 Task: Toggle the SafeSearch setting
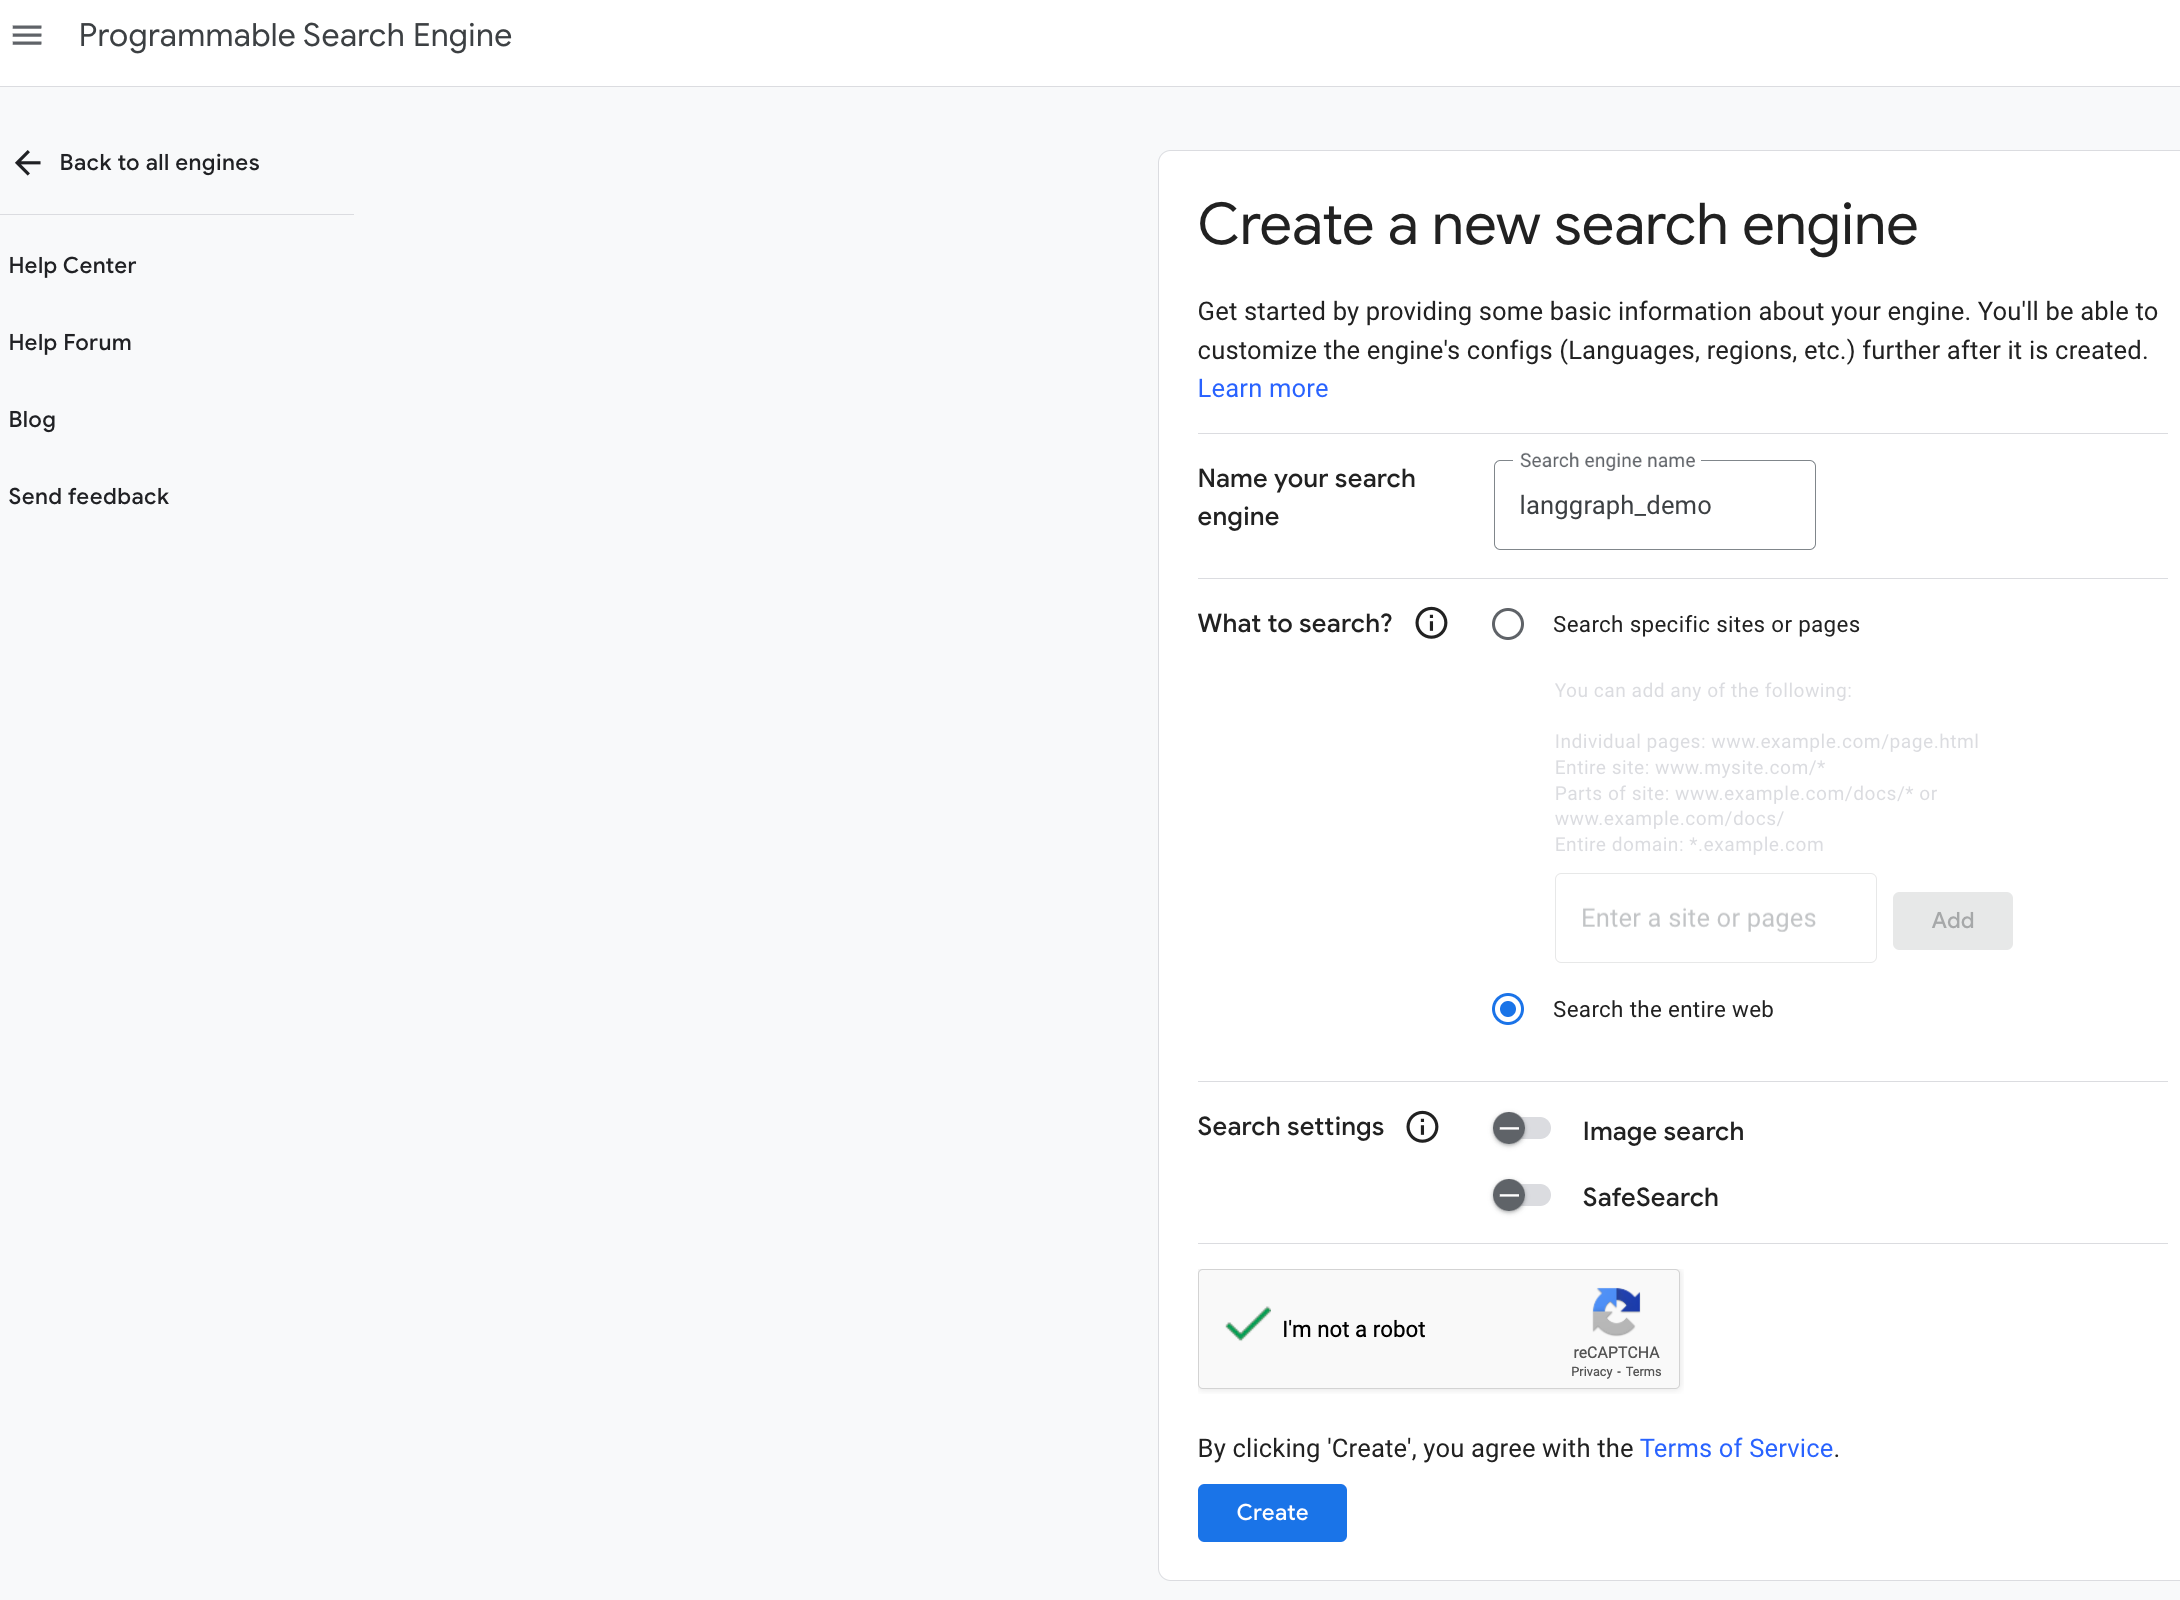[x=1520, y=1197]
